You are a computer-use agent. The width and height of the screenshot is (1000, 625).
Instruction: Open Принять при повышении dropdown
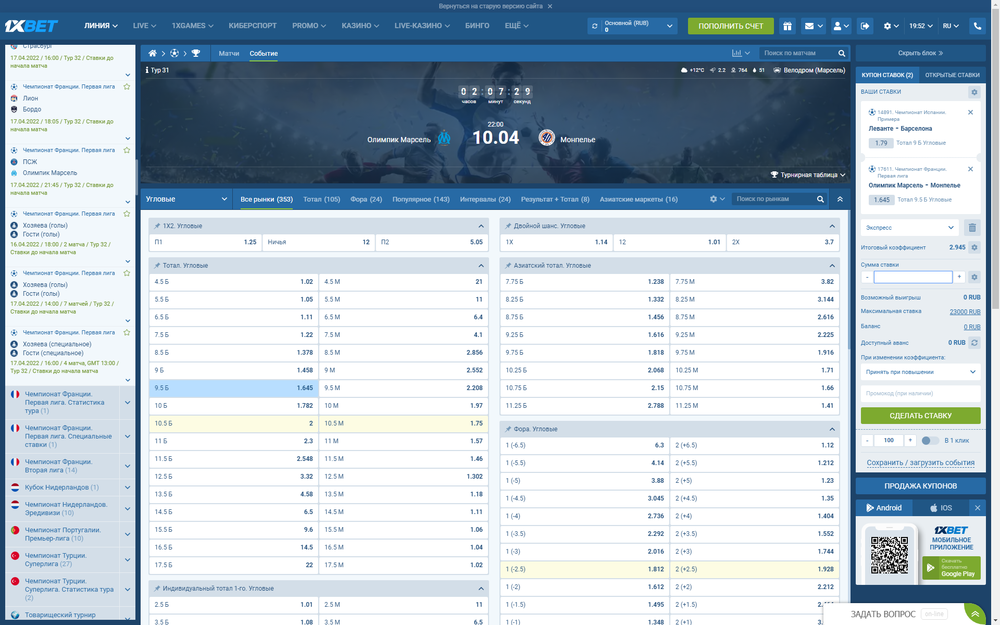pyautogui.click(x=920, y=372)
